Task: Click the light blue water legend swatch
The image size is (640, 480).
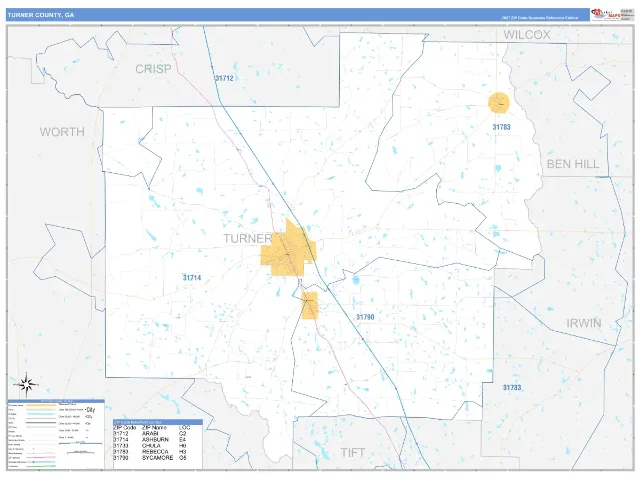Action: click(41, 414)
